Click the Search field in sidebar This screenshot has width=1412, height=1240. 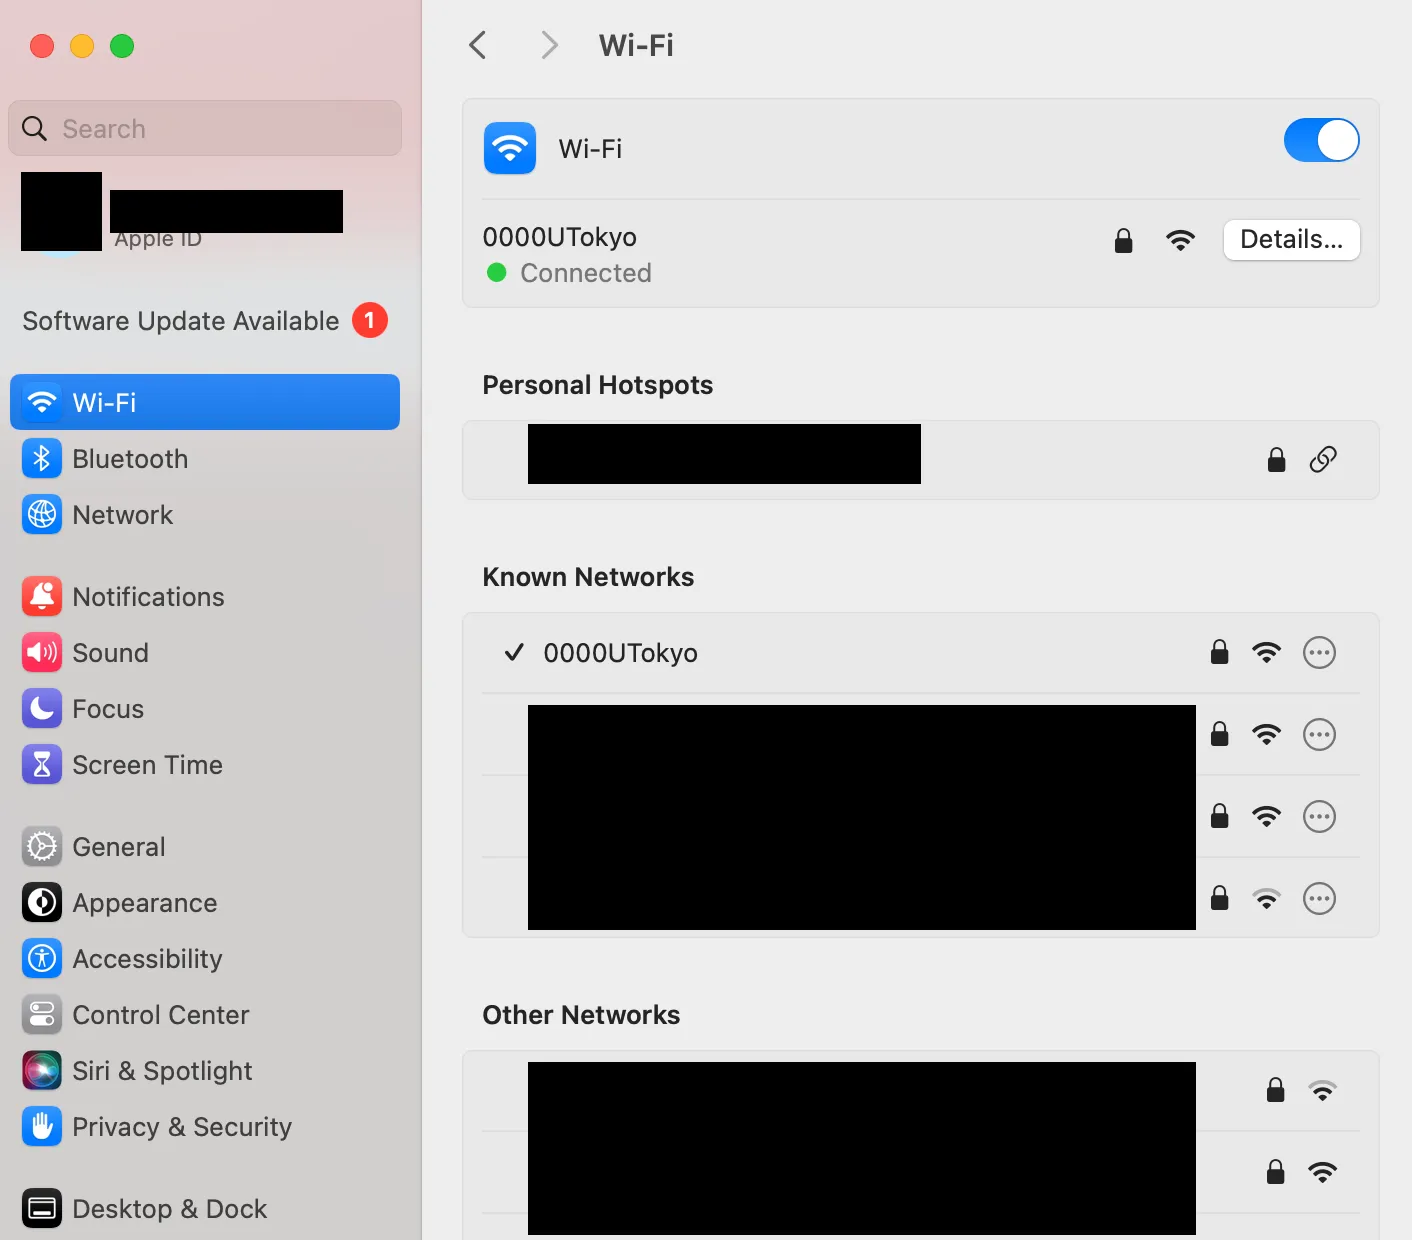pyautogui.click(x=205, y=129)
